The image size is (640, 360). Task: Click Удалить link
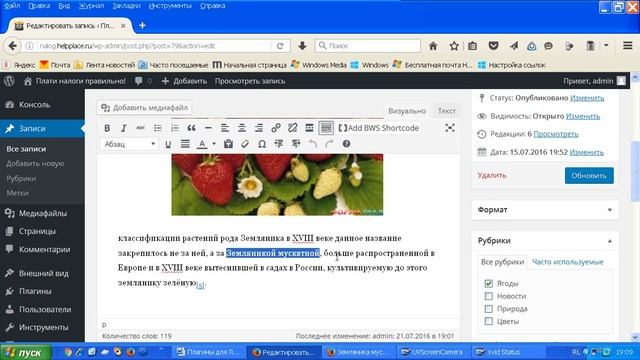[x=492, y=175]
